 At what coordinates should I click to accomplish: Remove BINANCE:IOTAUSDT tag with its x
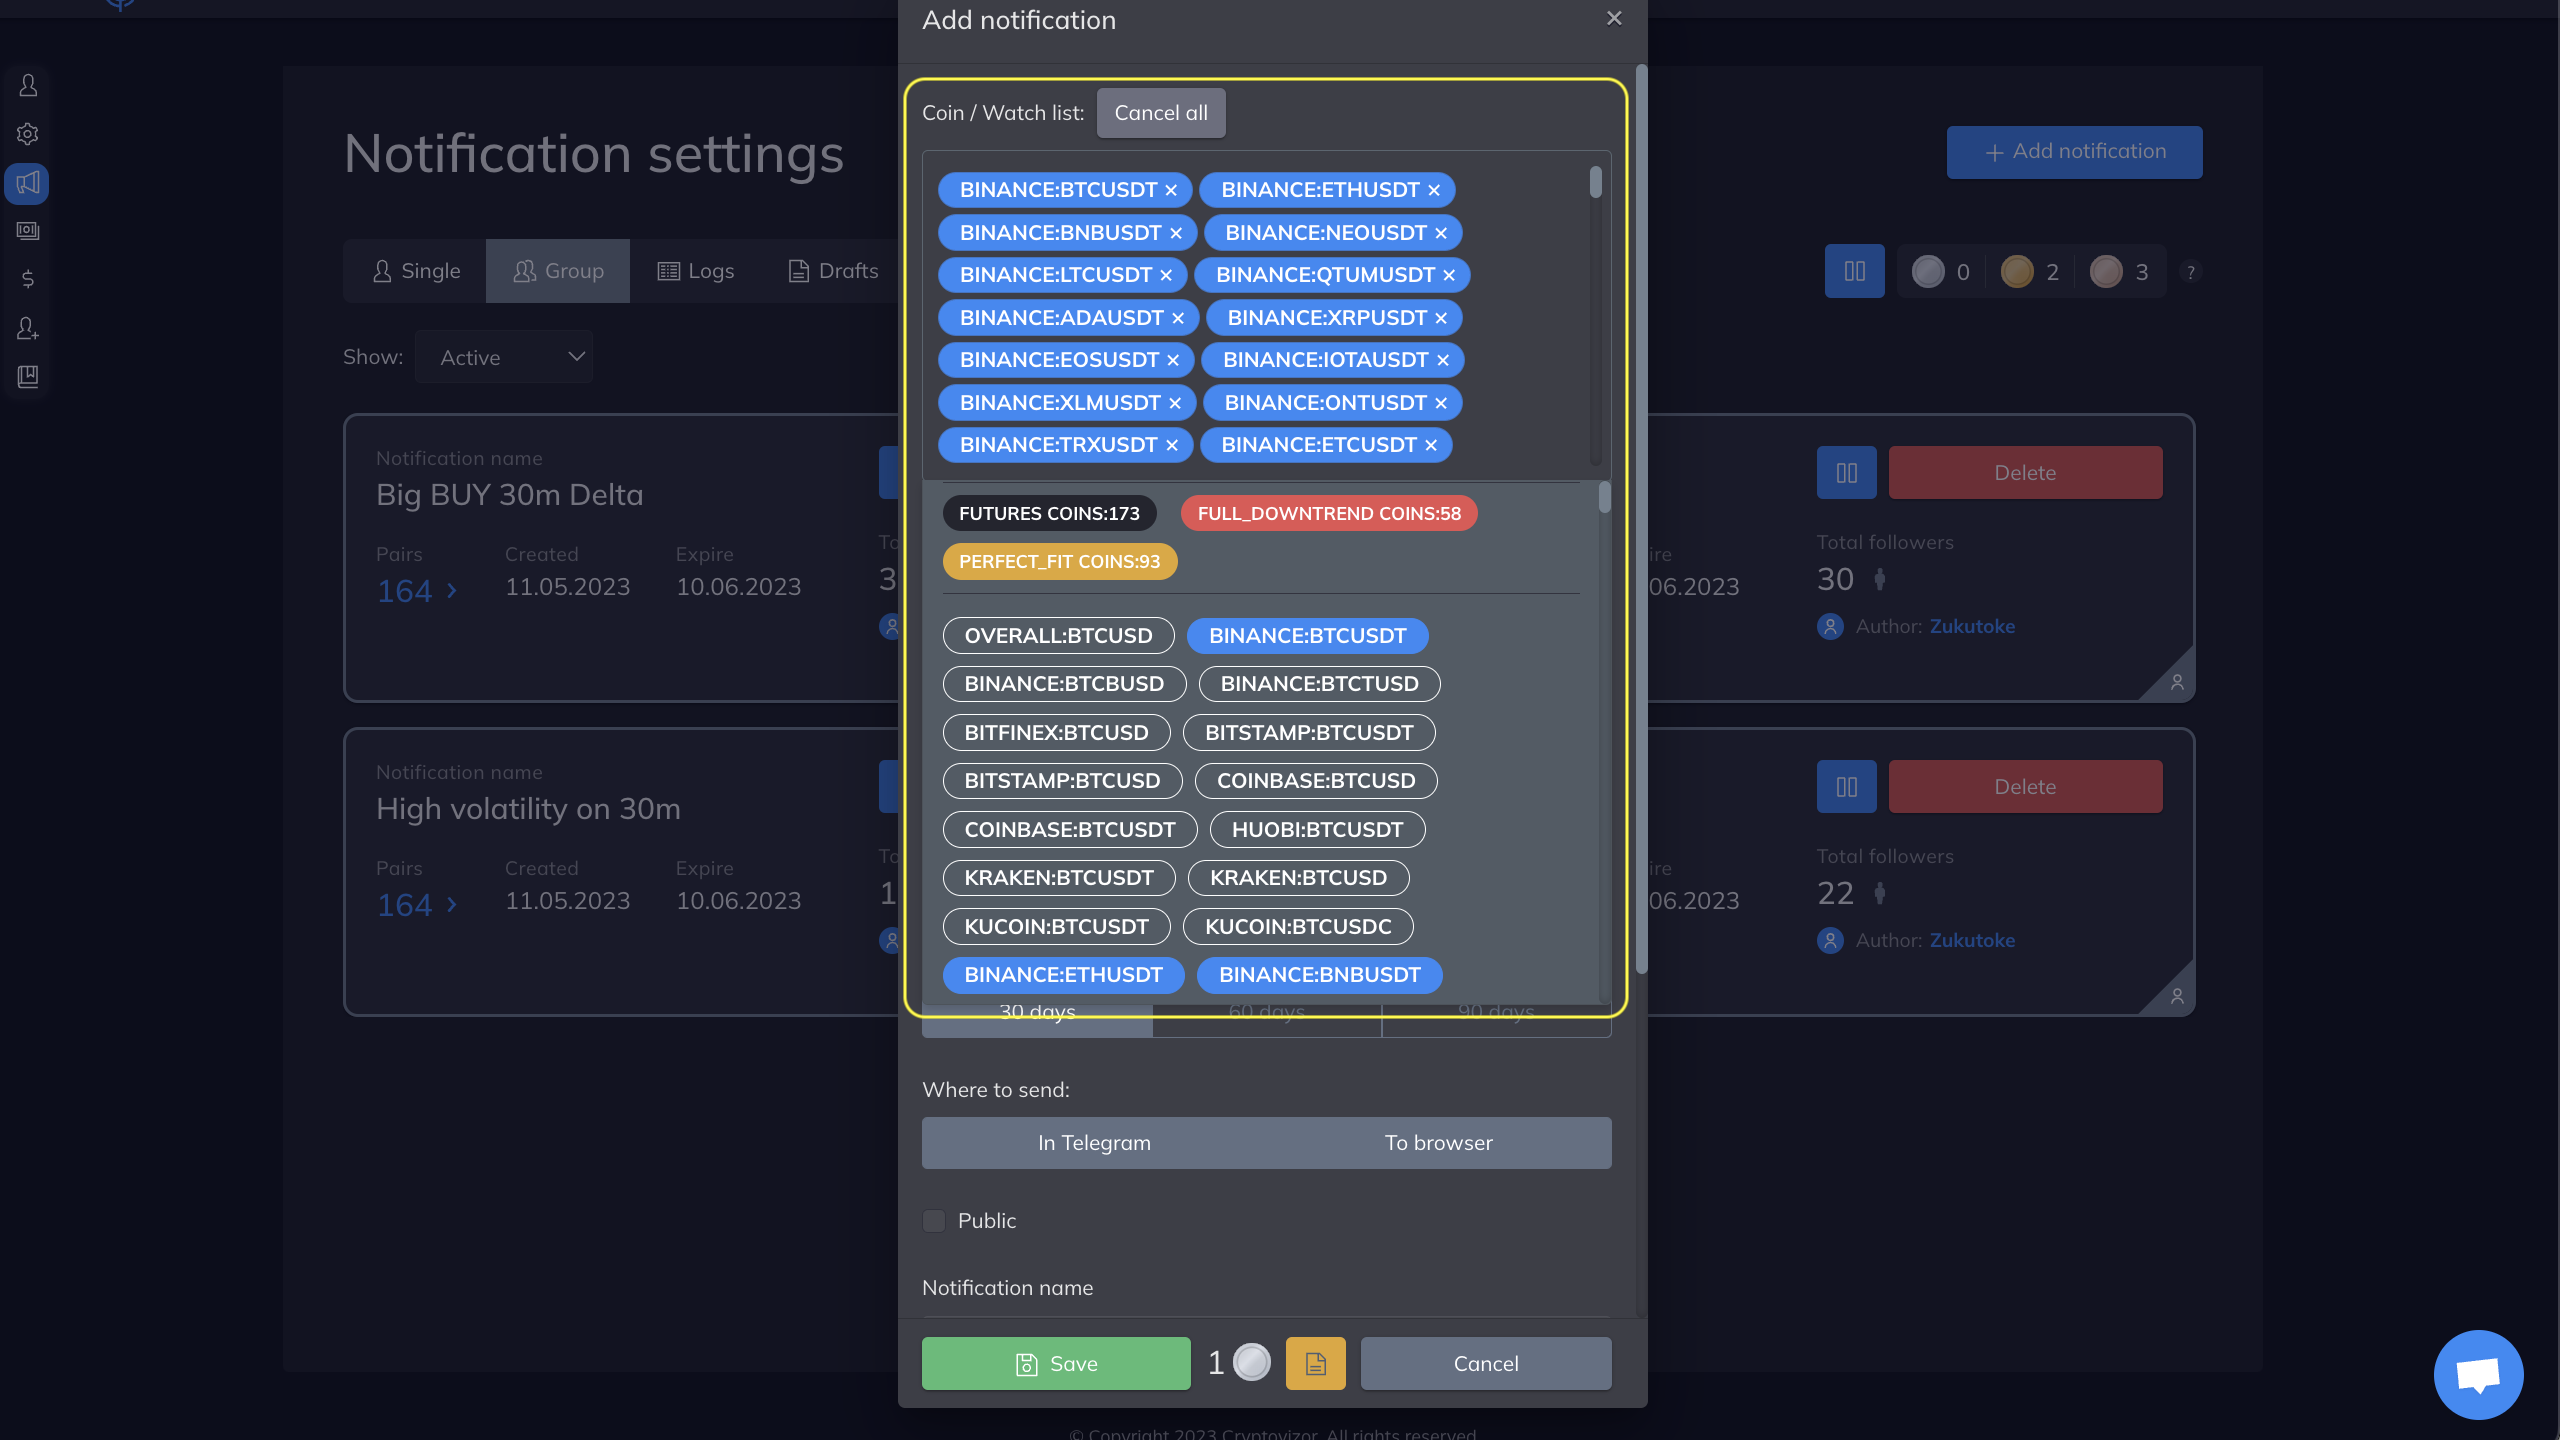(x=1443, y=360)
